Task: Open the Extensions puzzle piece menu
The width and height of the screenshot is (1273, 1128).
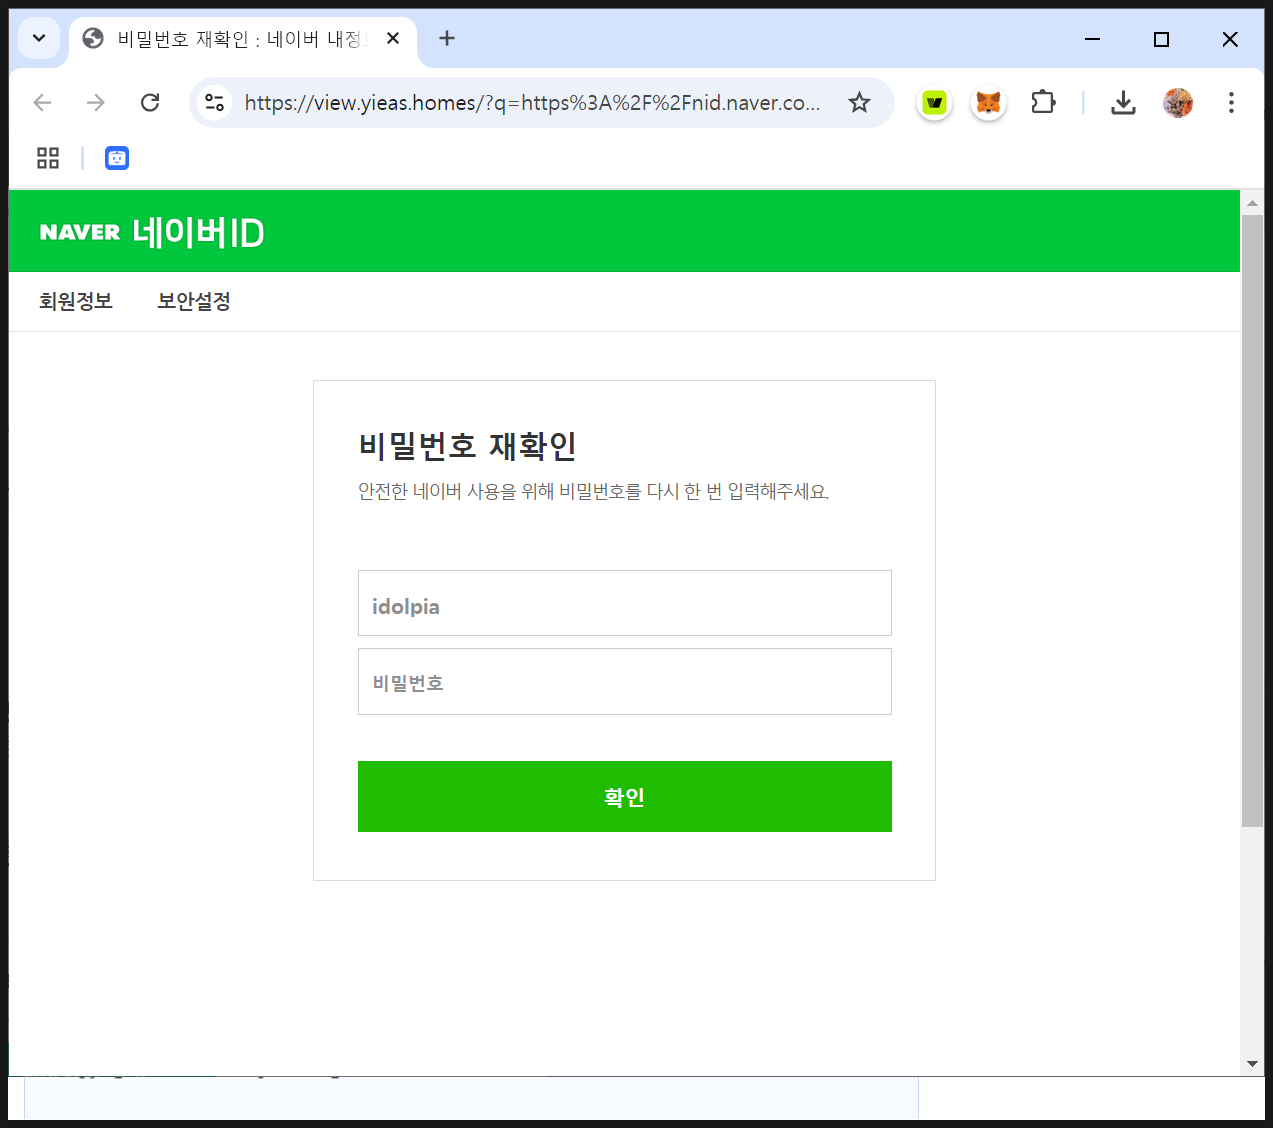Action: [x=1043, y=102]
